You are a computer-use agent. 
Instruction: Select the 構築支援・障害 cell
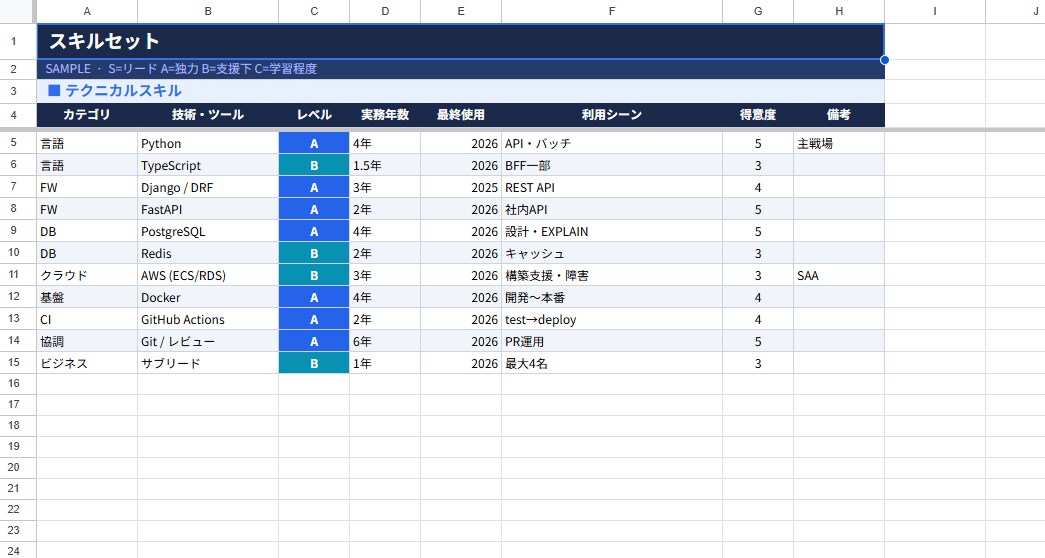click(x=612, y=275)
